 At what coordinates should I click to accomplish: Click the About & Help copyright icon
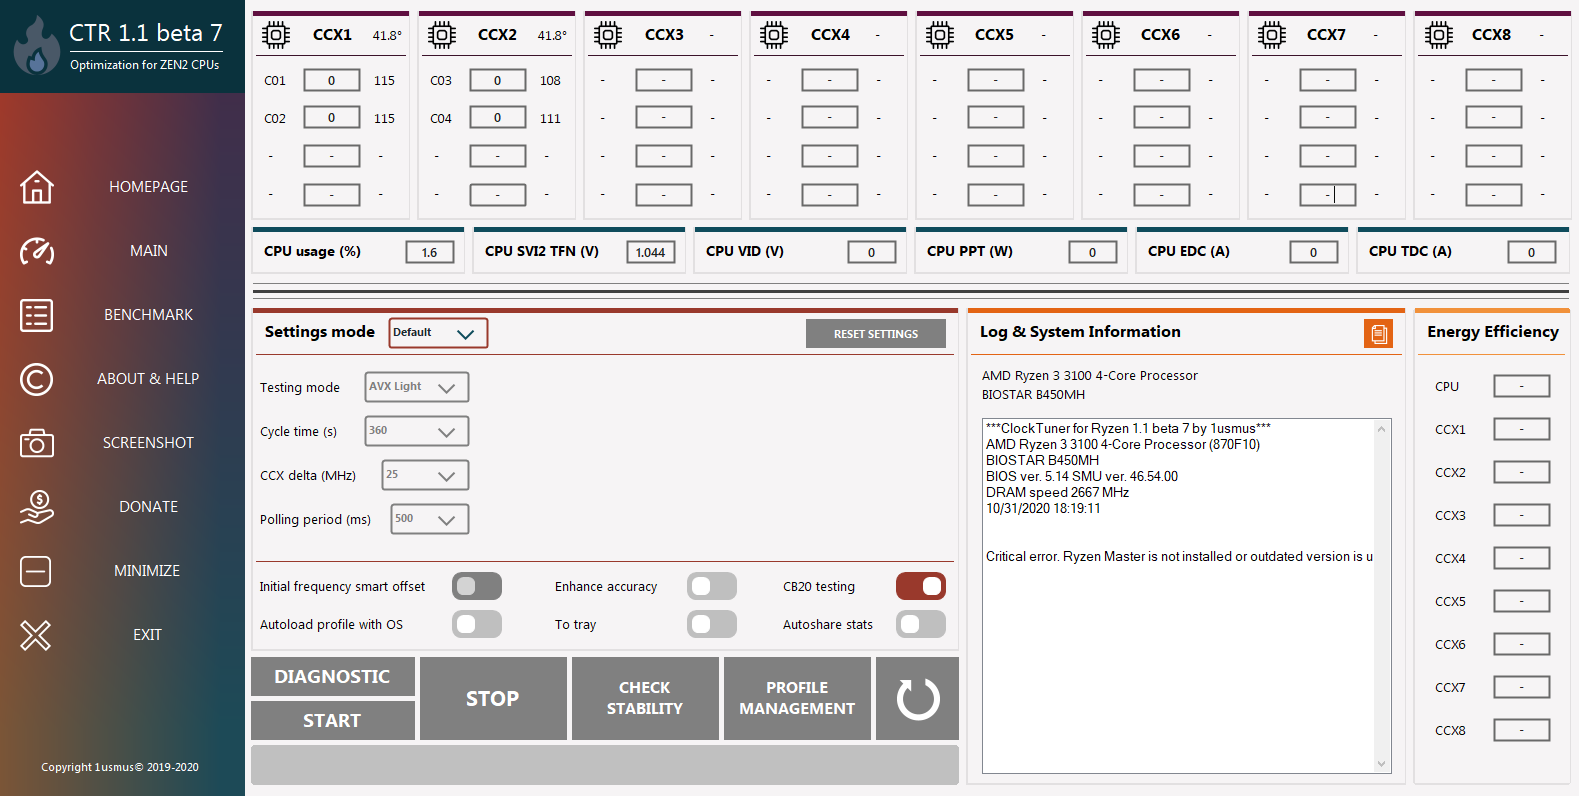[37, 379]
